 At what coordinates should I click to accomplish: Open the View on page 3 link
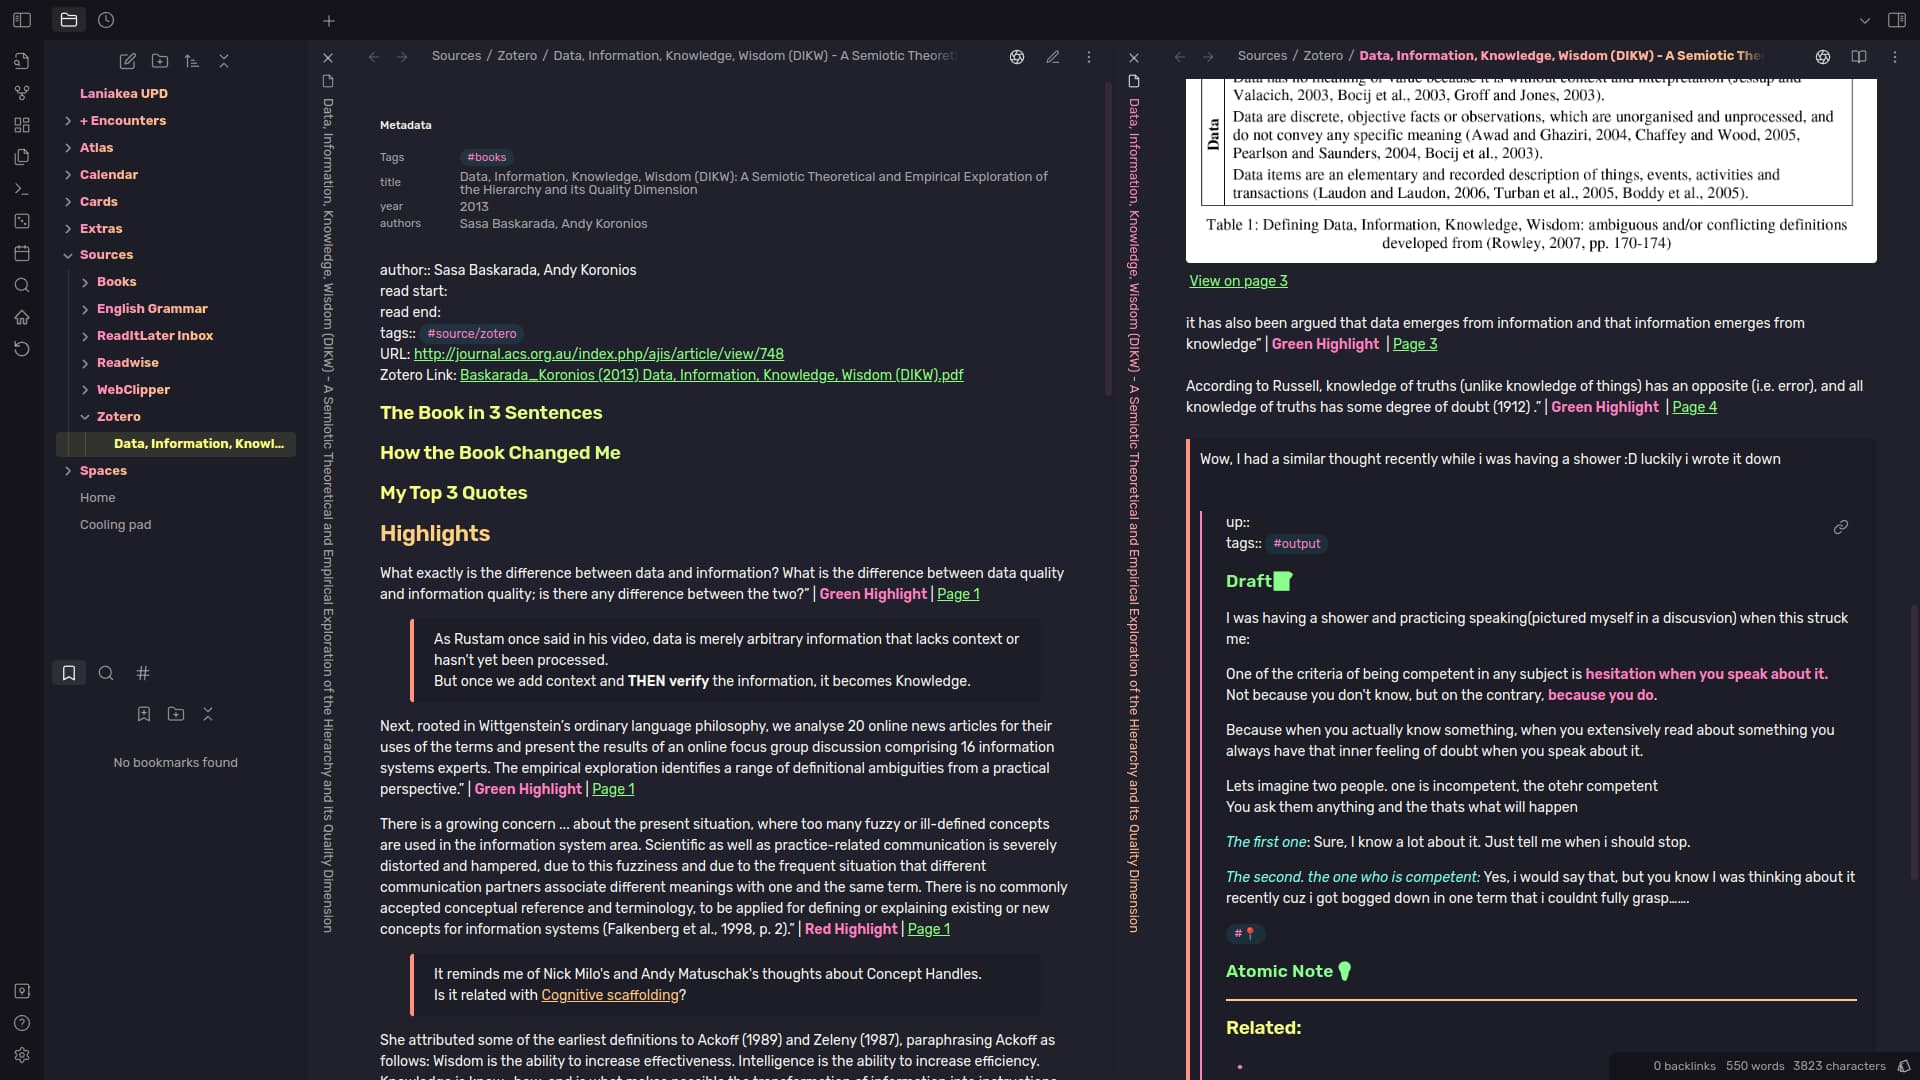(1238, 281)
